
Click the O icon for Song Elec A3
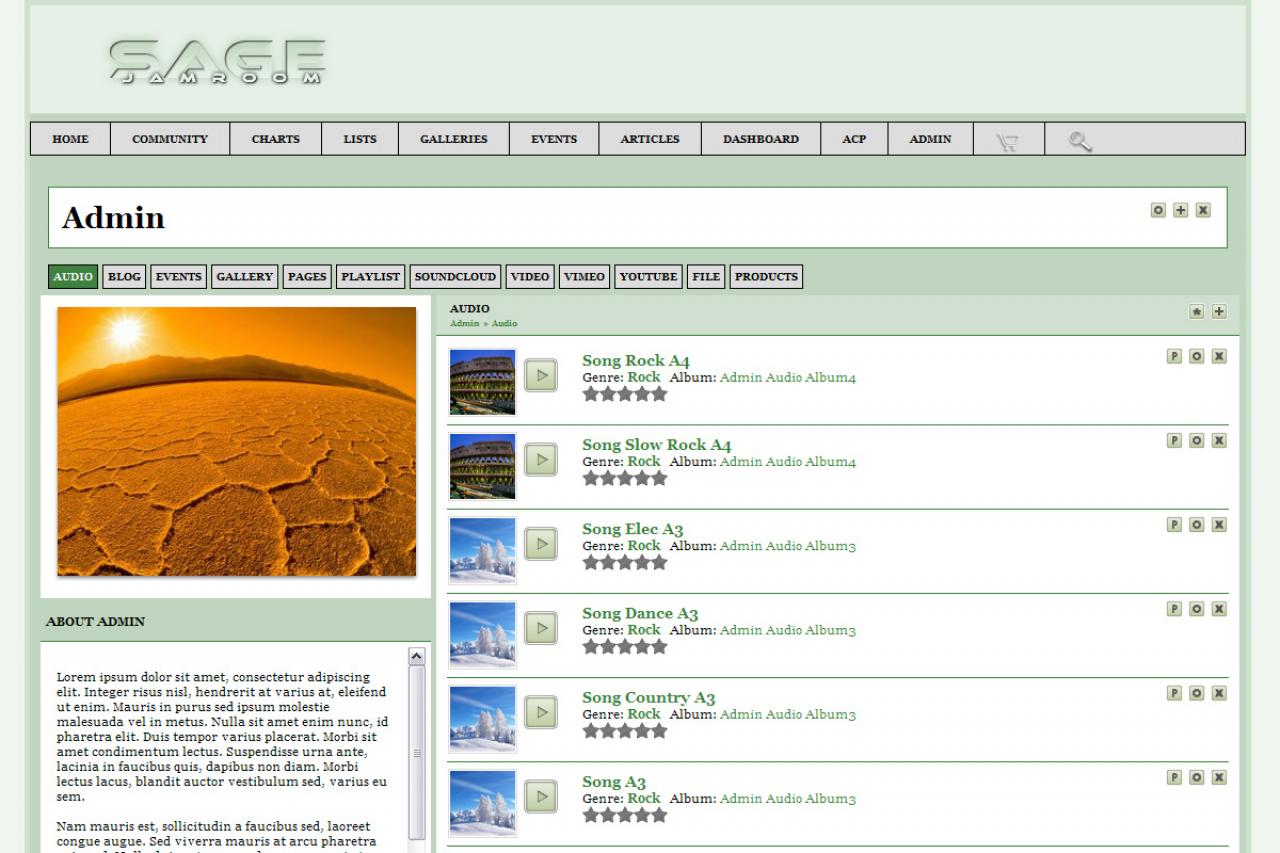(1196, 524)
